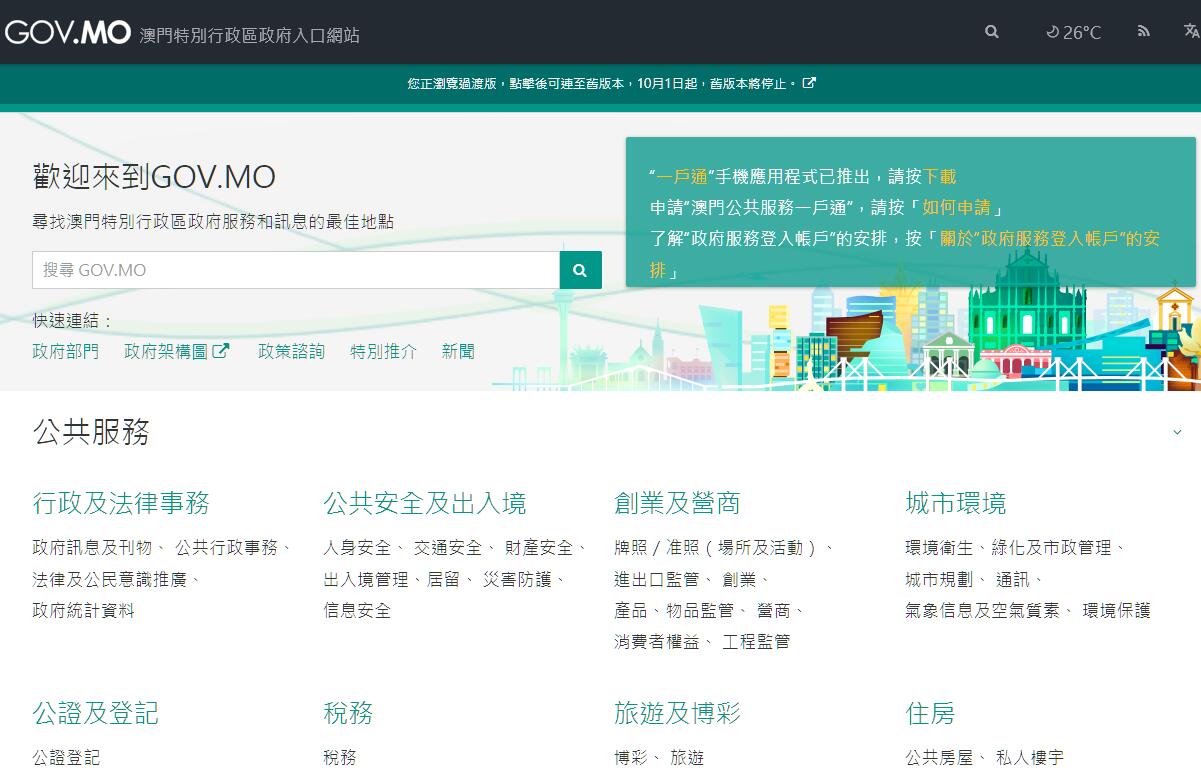
Task: Click the GOV.MO logo
Action: pos(68,33)
